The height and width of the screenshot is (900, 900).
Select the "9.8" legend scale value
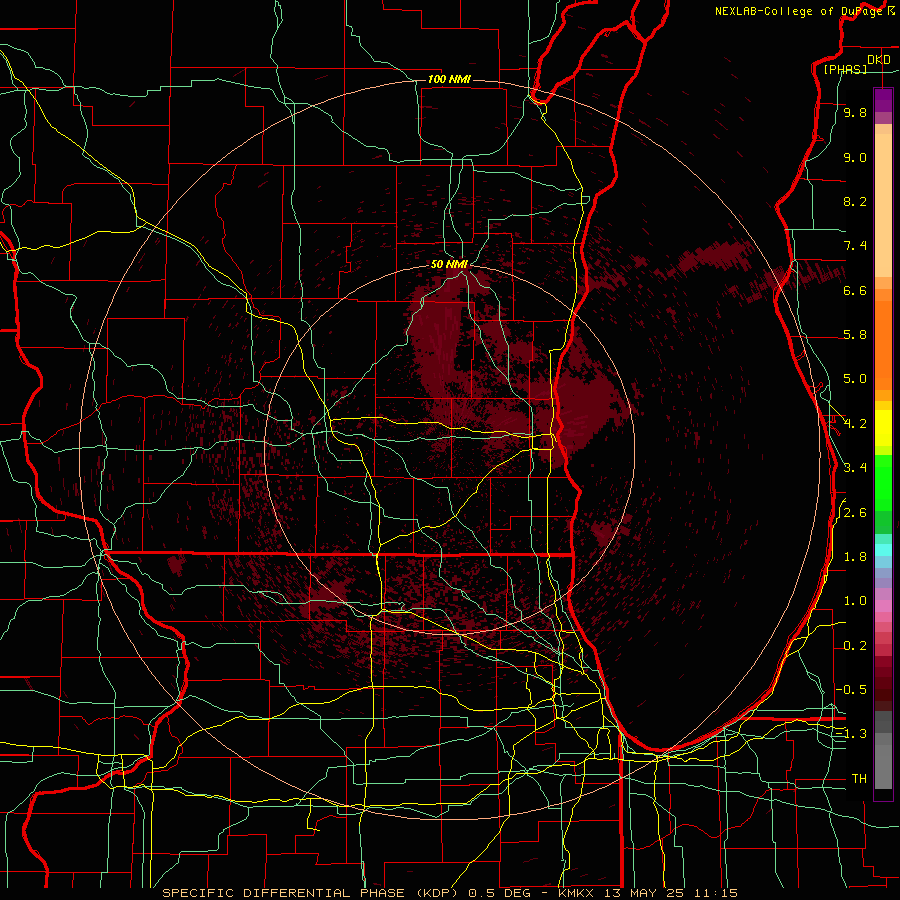point(855,113)
